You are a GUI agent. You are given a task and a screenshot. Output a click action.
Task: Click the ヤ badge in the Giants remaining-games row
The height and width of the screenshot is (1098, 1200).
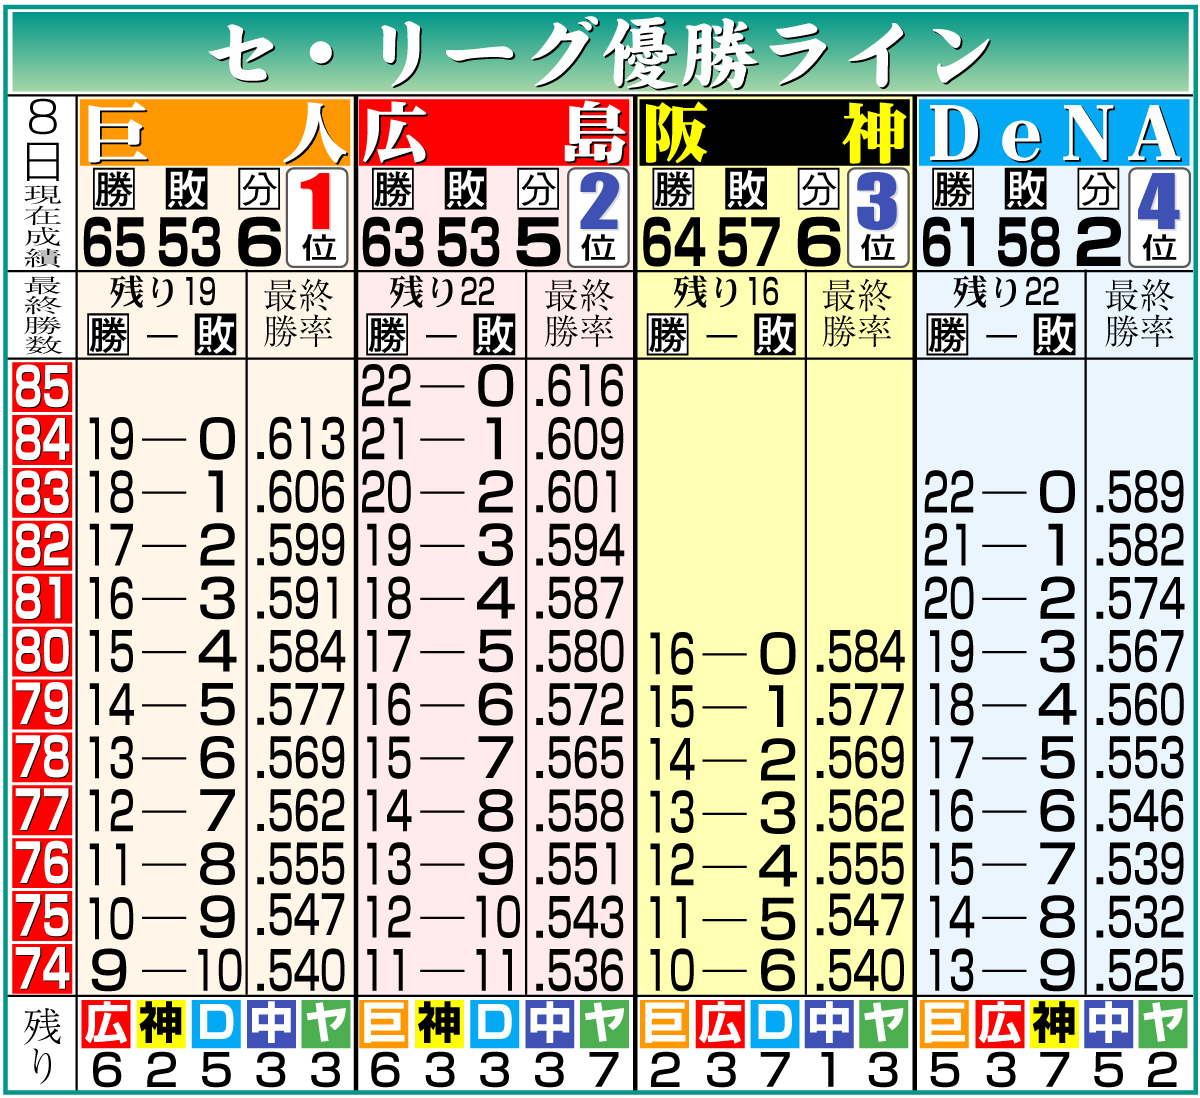pos(326,1024)
